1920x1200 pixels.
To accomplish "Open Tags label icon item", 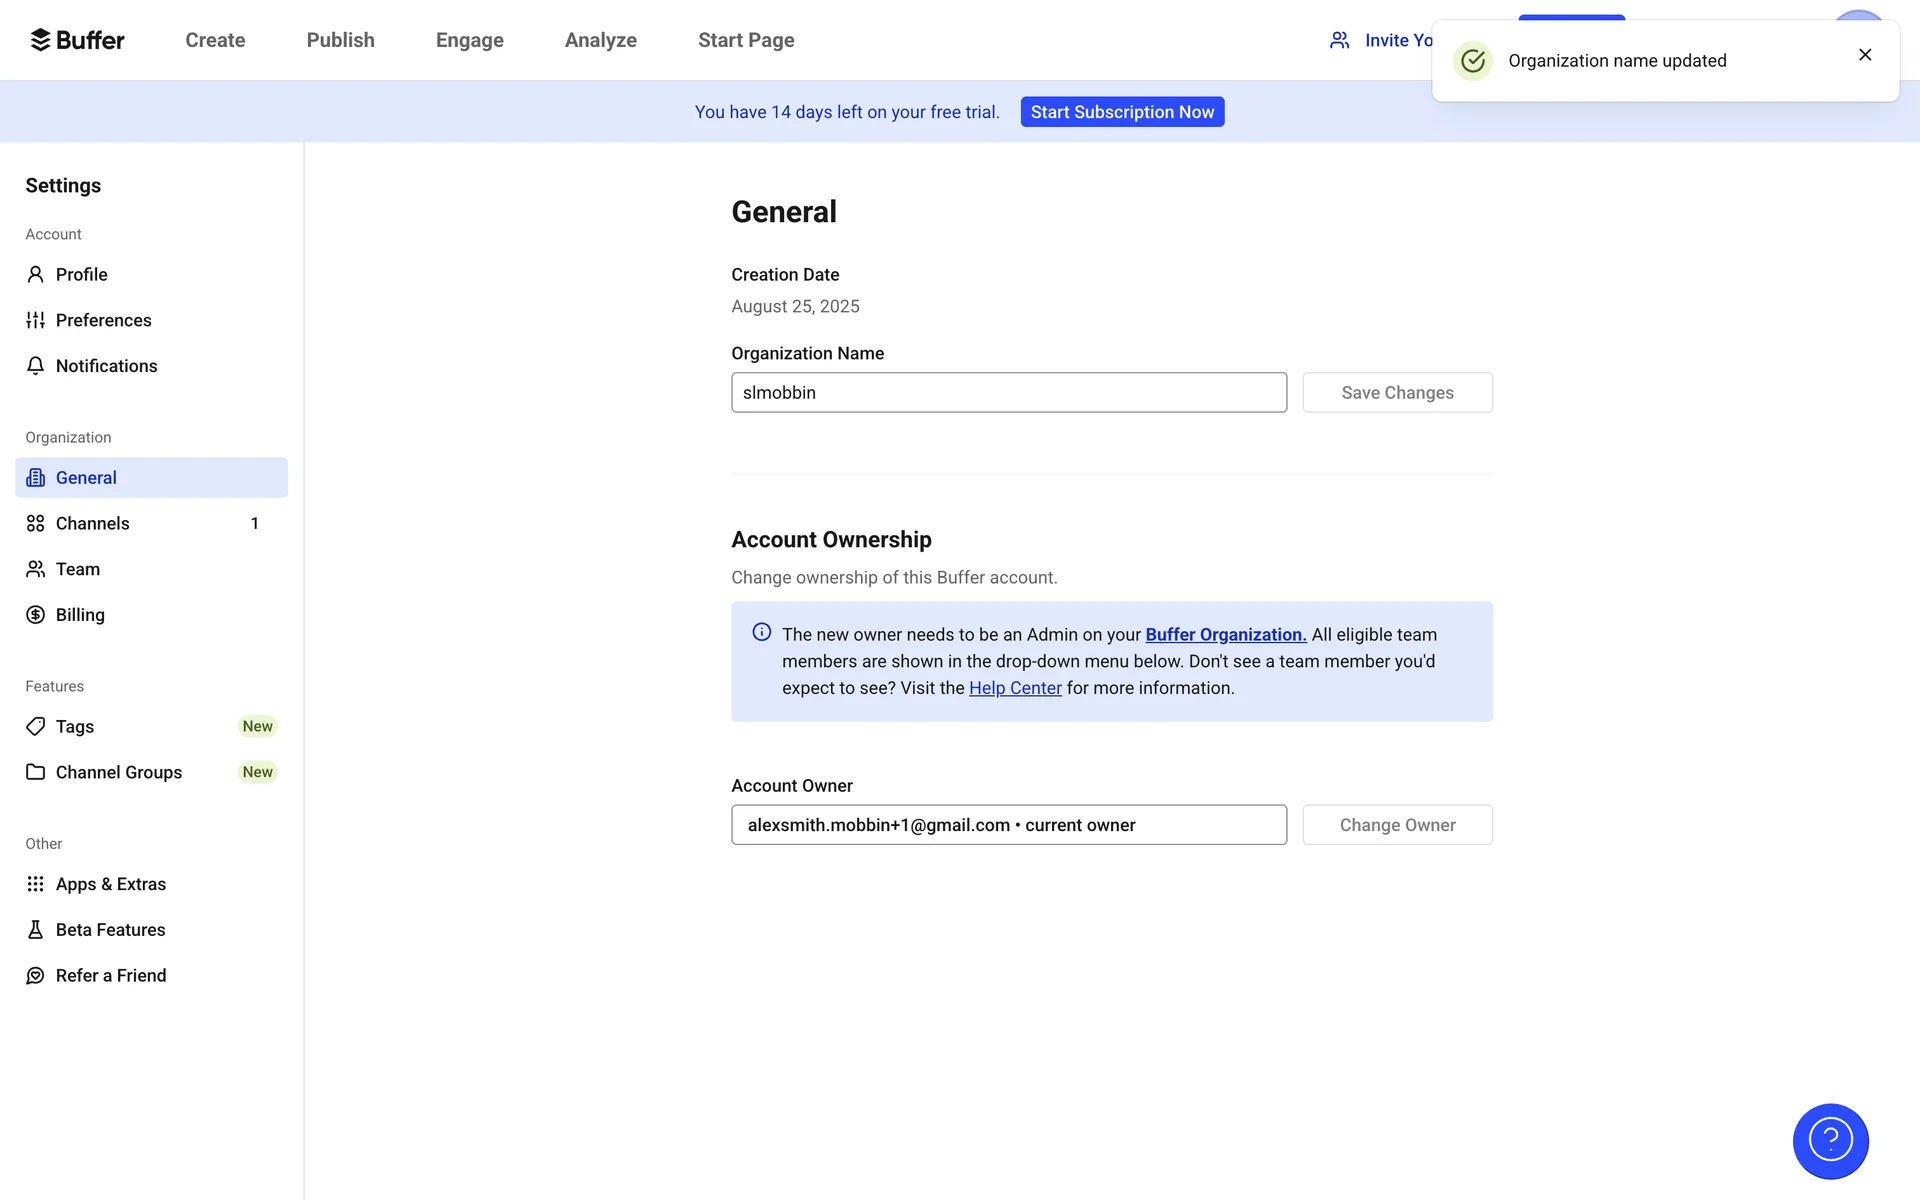I will click(36, 726).
